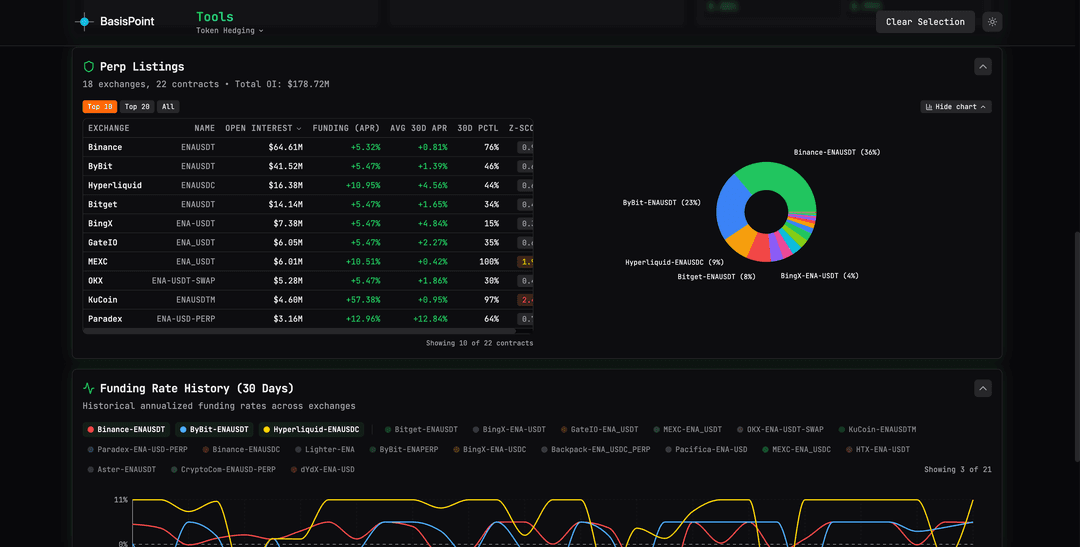Click the chart icon in Hide chart

click(929, 107)
